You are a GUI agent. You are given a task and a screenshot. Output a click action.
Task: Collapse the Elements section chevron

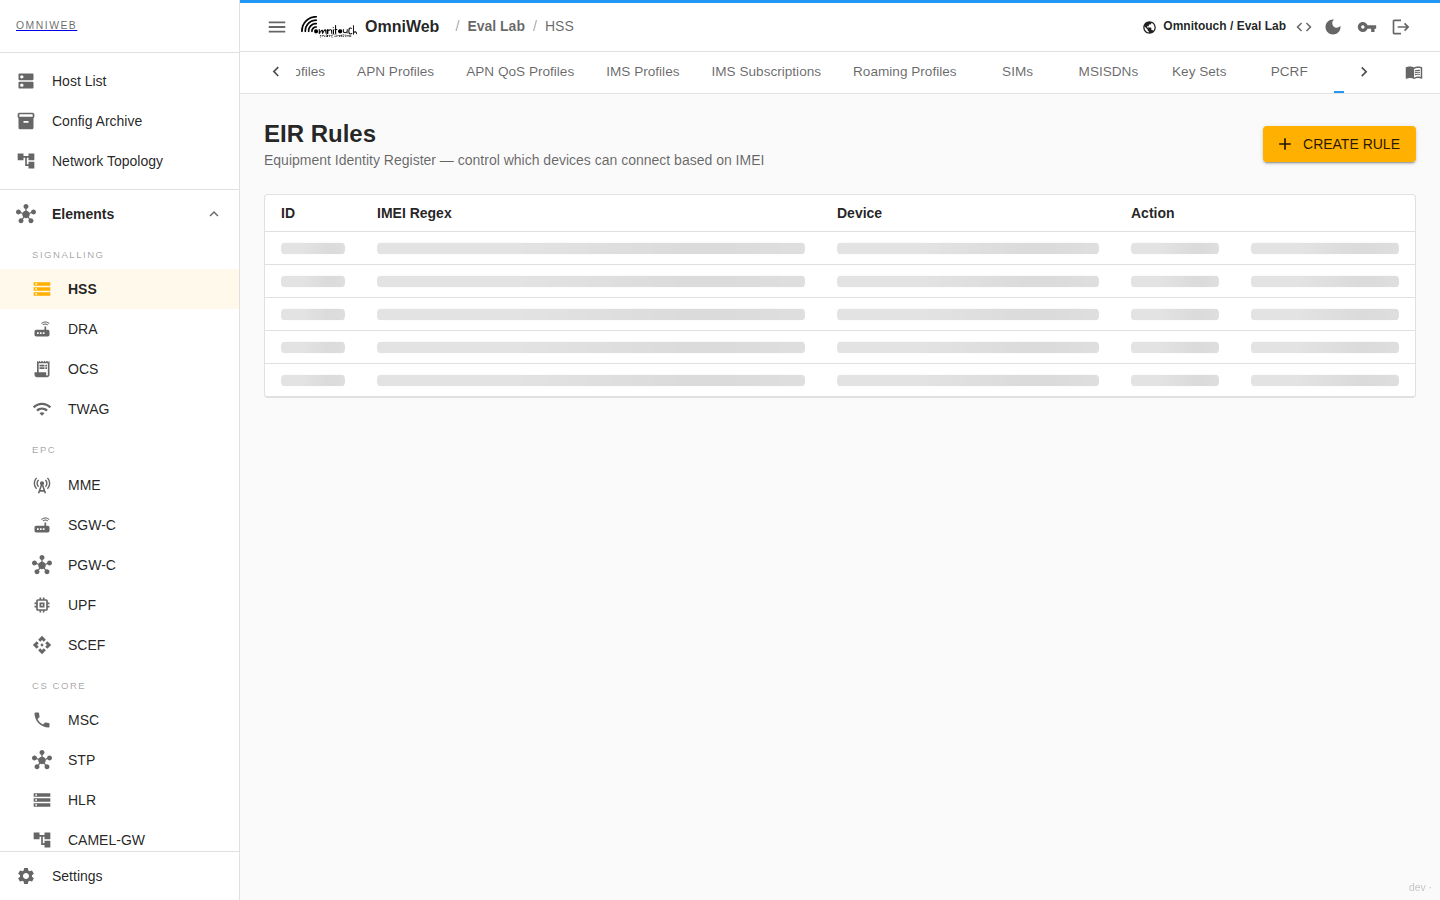point(214,214)
